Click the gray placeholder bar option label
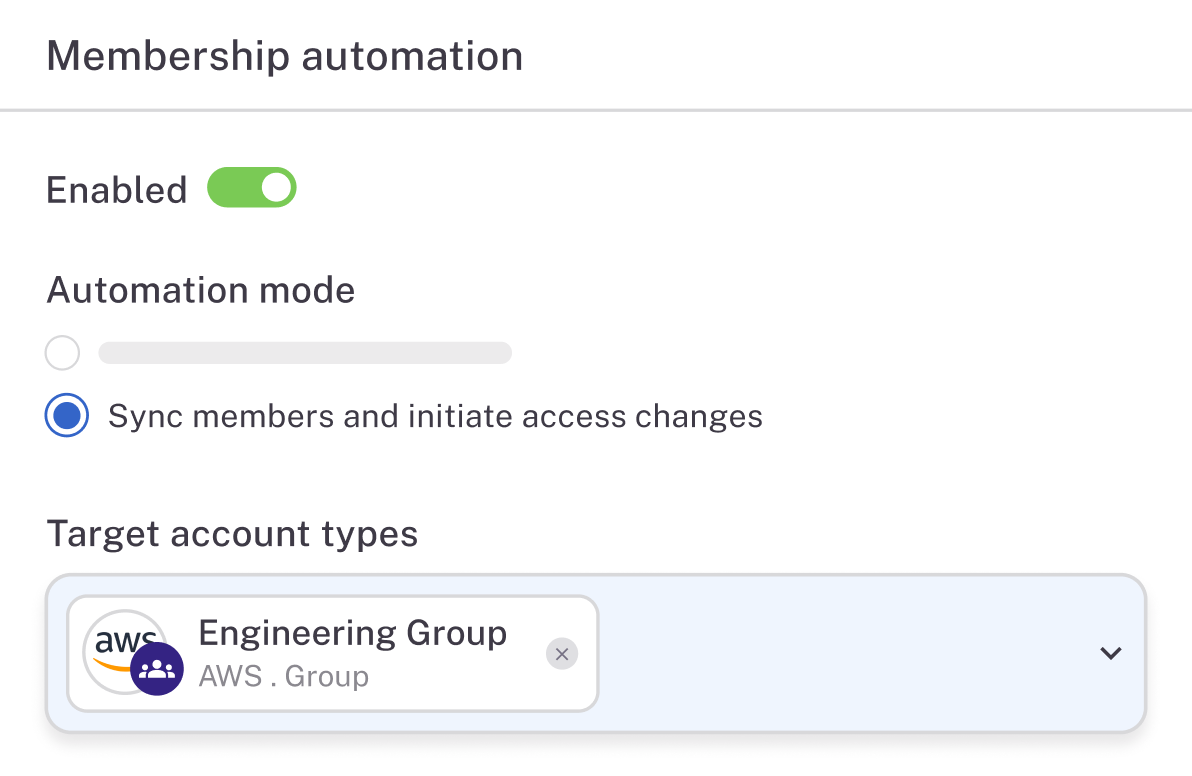 coord(305,353)
